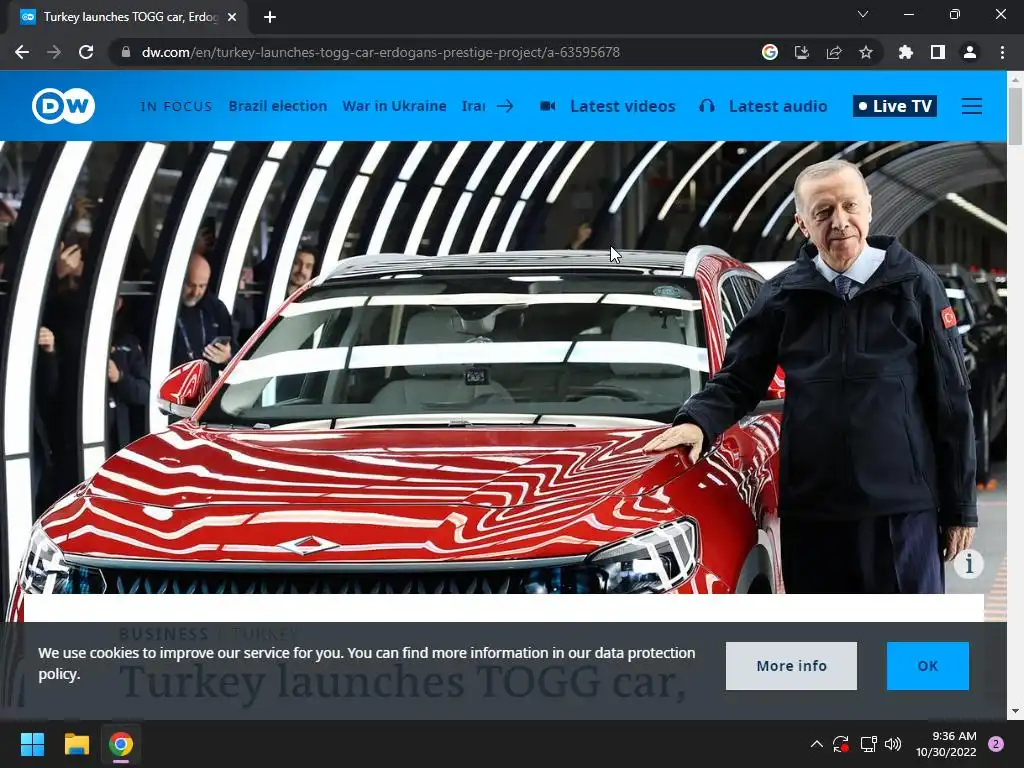Viewport: 1024px width, 768px height.
Task: Toggle the browser side panel
Action: [938, 52]
